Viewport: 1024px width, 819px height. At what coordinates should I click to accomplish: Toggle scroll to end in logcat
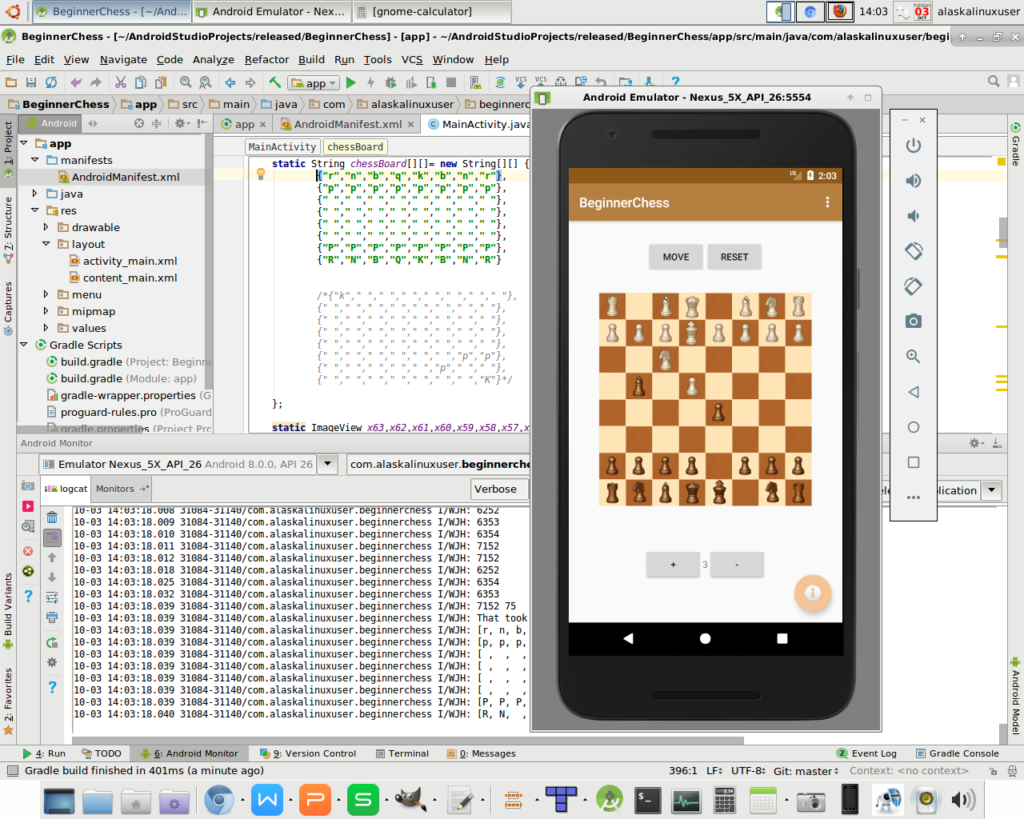point(52,537)
